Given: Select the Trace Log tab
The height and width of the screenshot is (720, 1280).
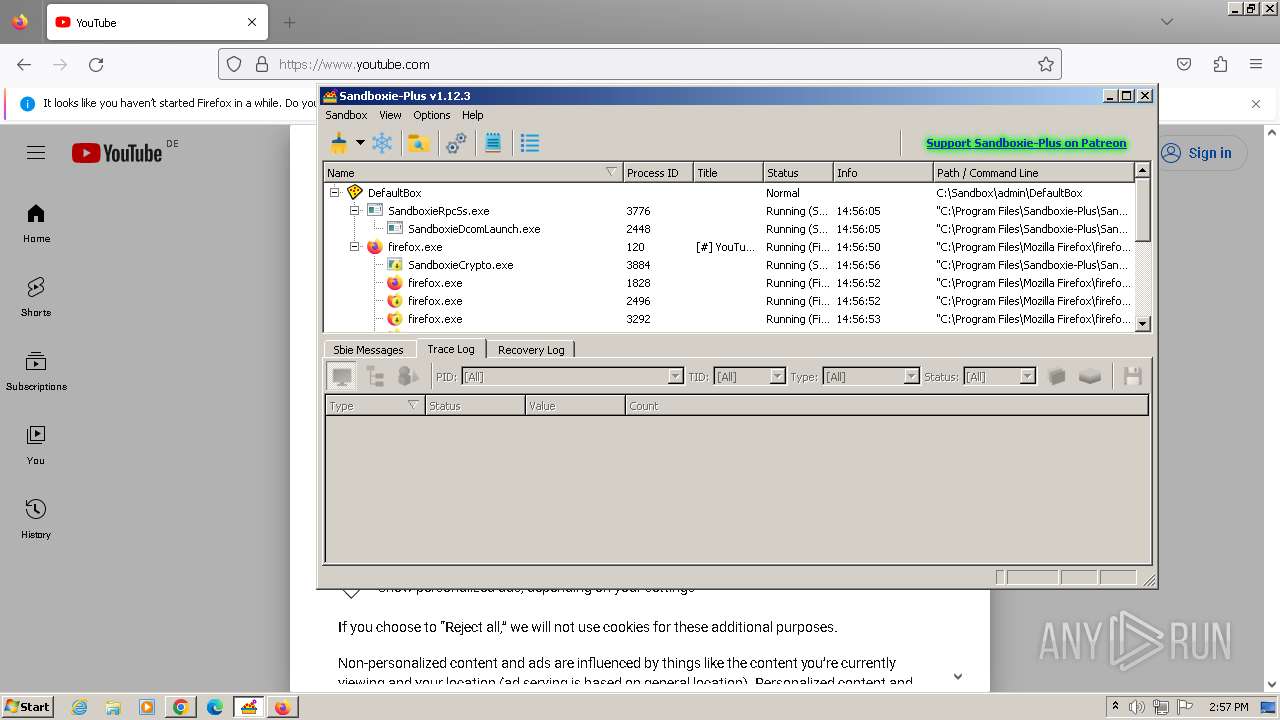Looking at the screenshot, I should tap(451, 349).
